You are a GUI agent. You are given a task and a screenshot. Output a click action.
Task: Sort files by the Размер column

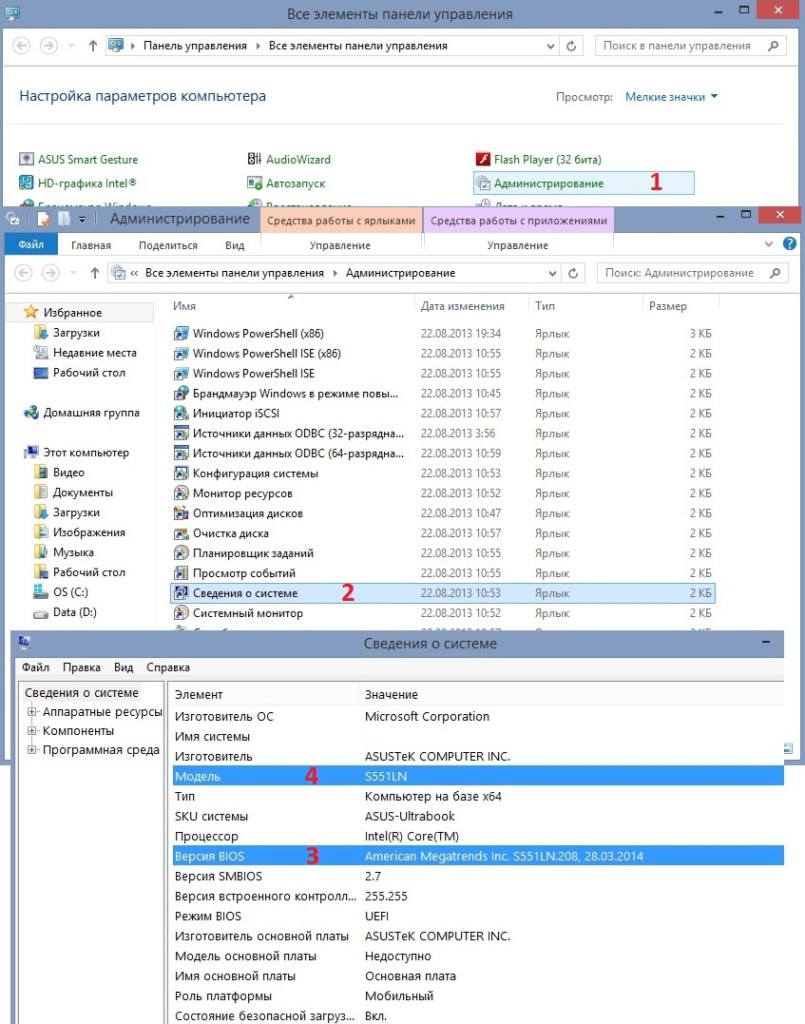[667, 306]
